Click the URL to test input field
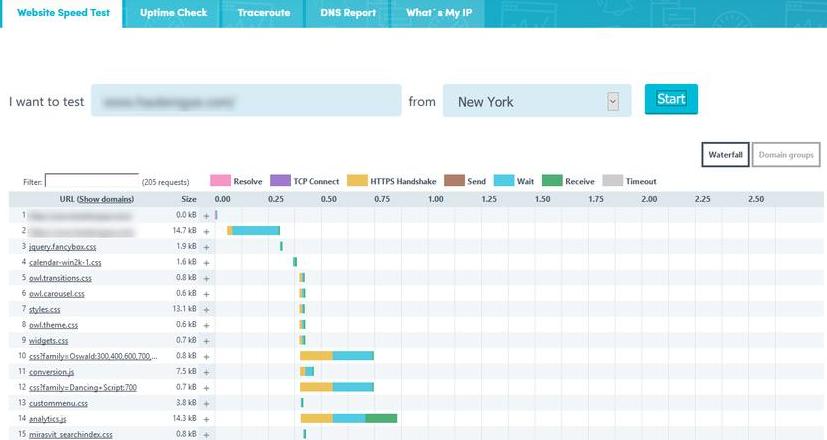This screenshot has height=440, width=827. pos(246,100)
